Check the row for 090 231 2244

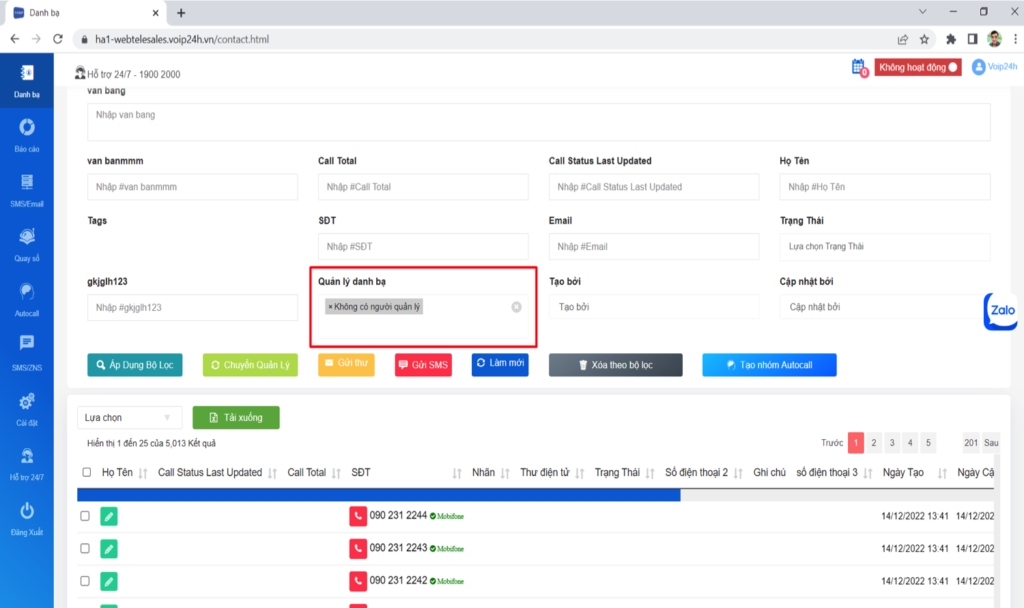[x=85, y=517]
